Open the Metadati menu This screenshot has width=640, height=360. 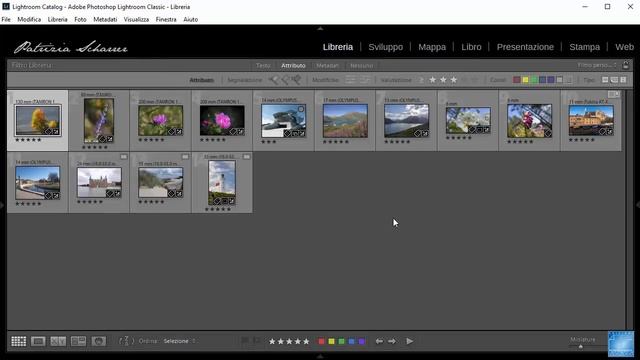click(x=105, y=19)
